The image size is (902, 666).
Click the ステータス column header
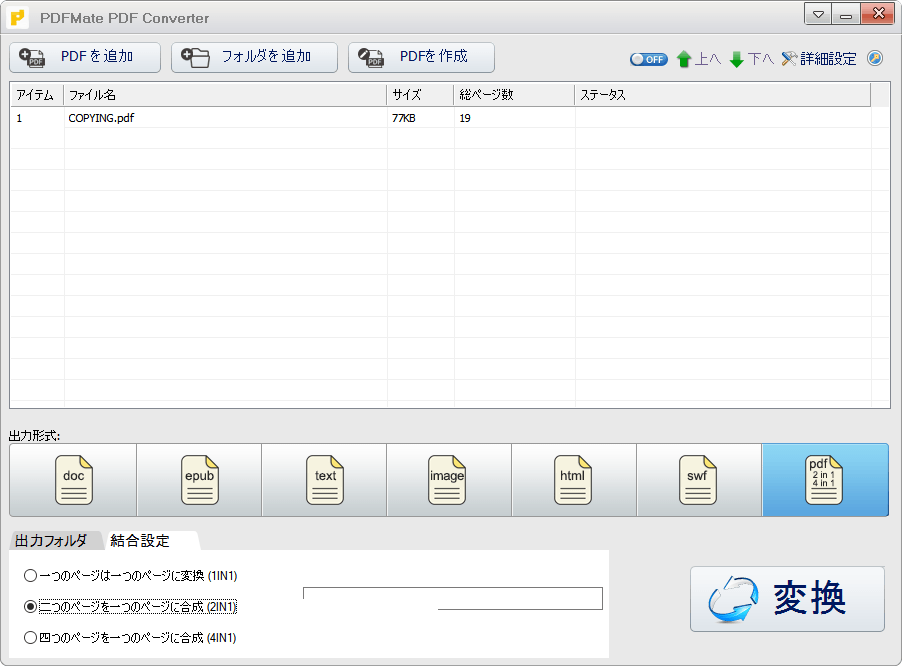tap(723, 95)
